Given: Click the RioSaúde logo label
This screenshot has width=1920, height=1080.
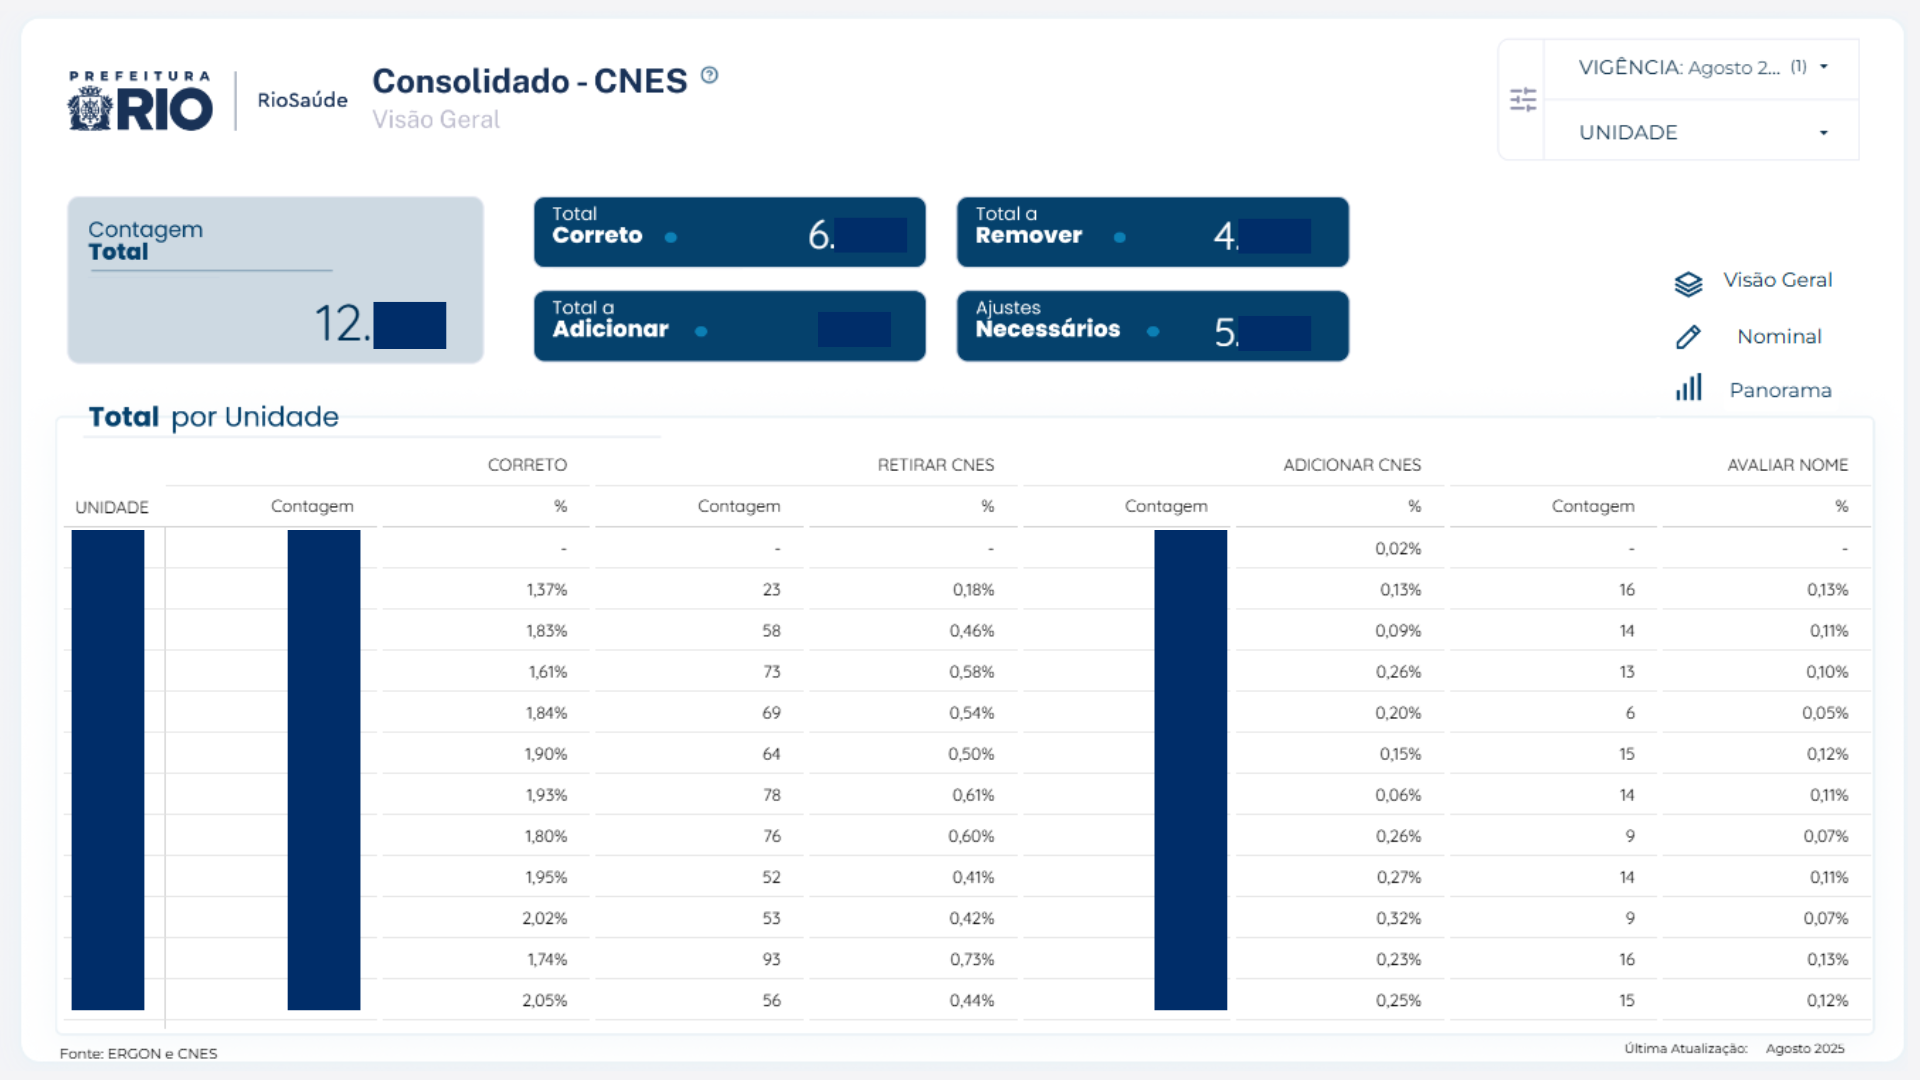Looking at the screenshot, I should coord(302,100).
